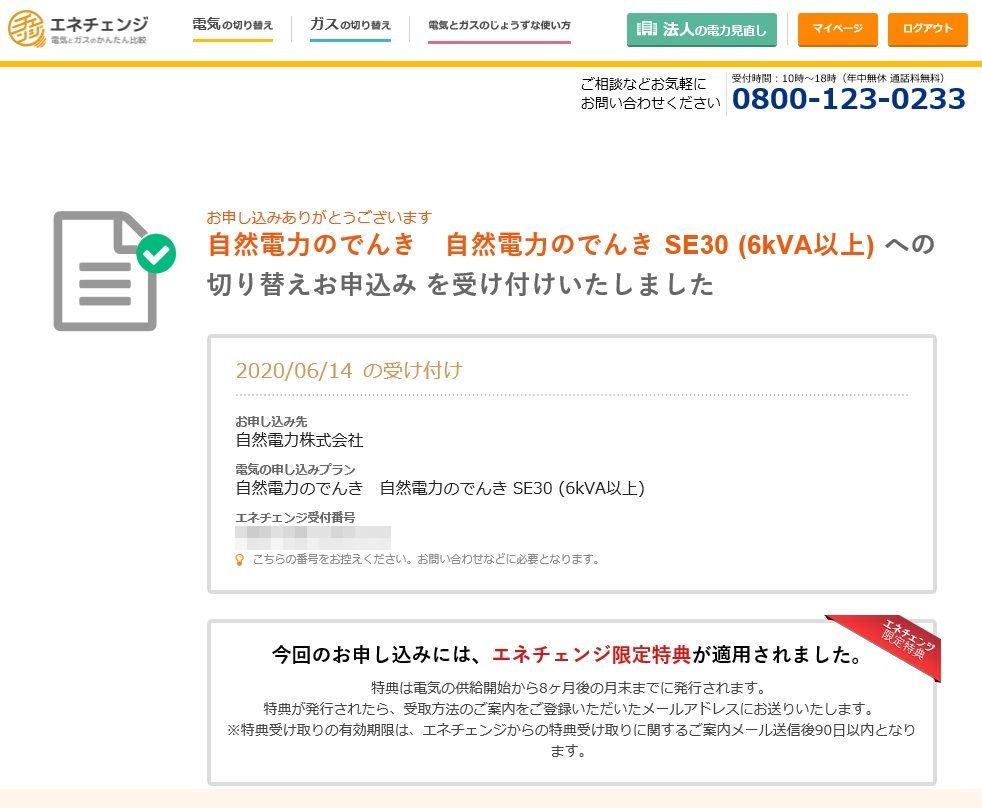Go to マイページ

tap(837, 29)
